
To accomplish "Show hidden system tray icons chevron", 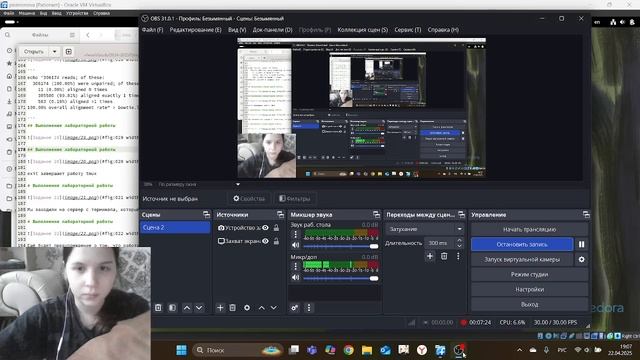I will [x=519, y=350].
